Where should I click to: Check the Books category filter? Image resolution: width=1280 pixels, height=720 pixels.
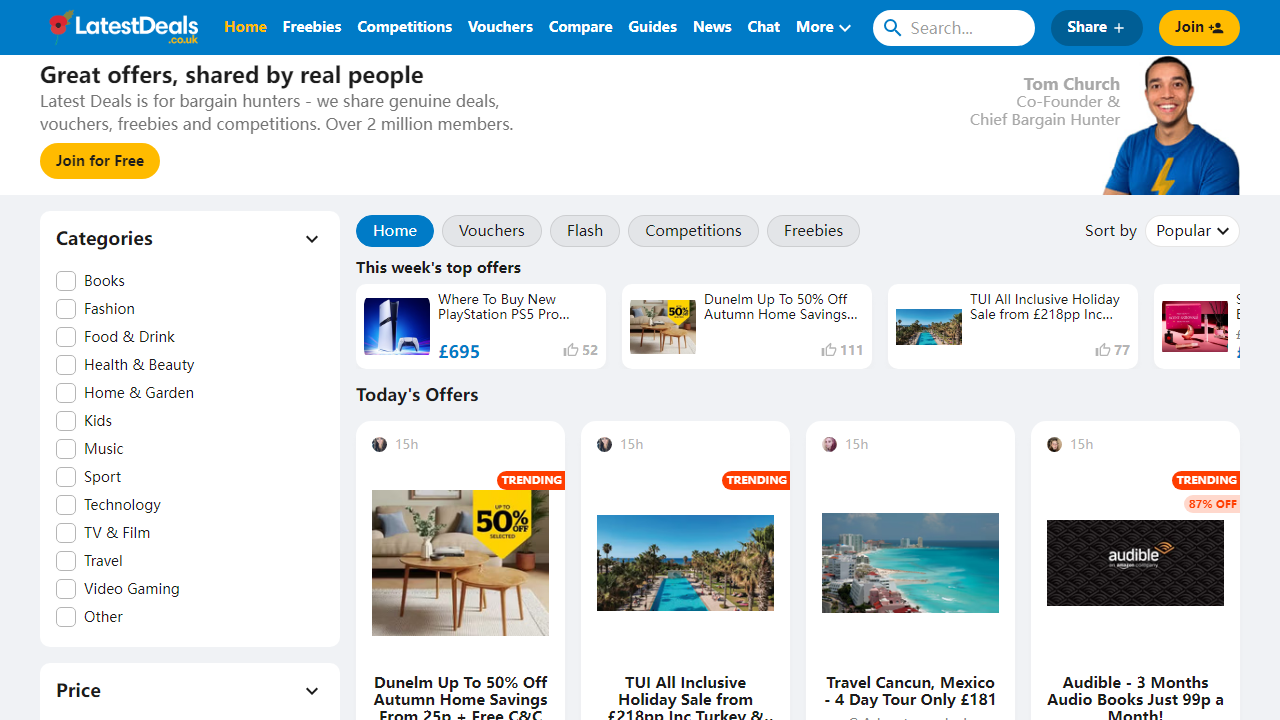coord(65,281)
